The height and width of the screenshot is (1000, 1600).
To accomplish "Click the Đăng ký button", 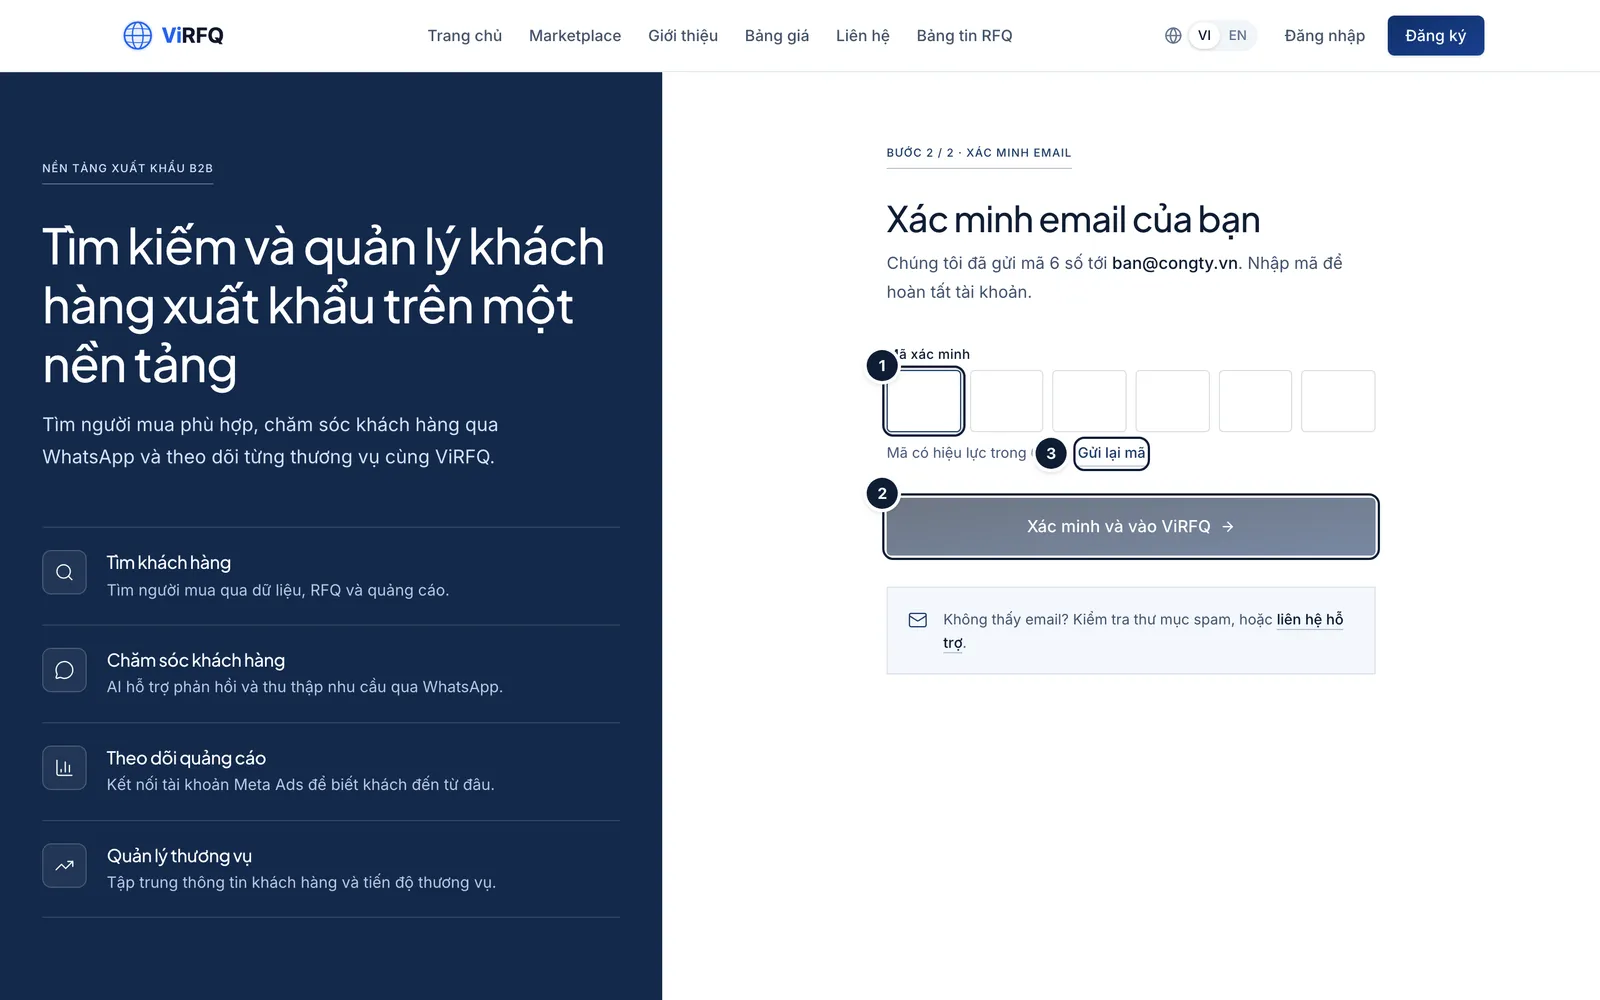I will point(1436,36).
